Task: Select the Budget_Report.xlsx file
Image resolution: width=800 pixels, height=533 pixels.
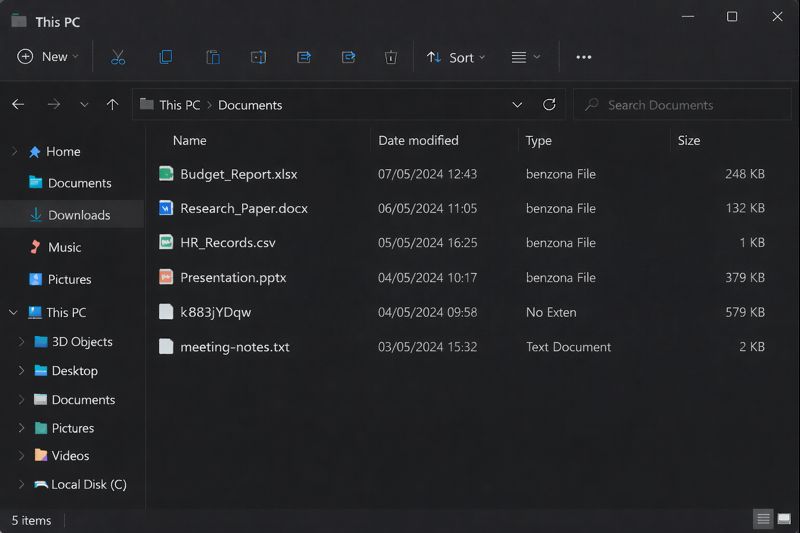Action: [238, 174]
